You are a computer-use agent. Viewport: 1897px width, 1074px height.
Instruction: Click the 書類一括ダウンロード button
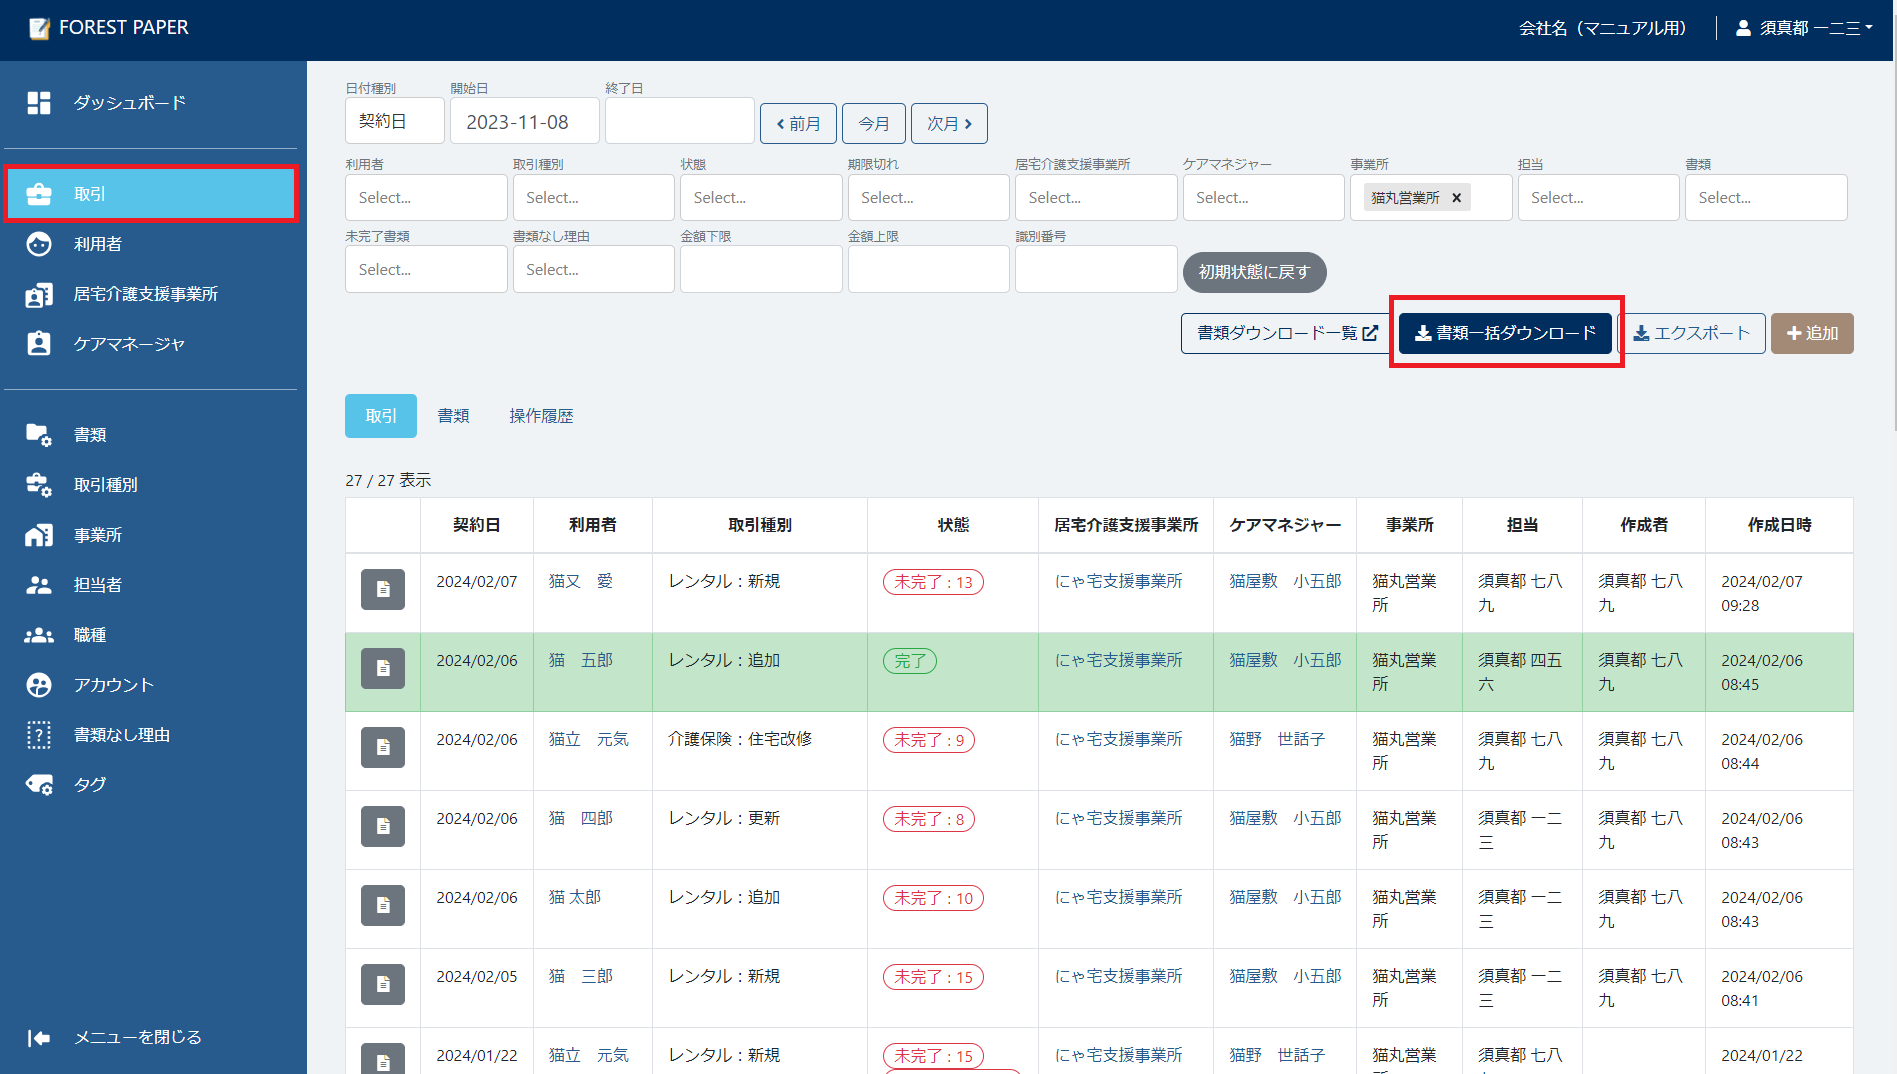(1505, 333)
